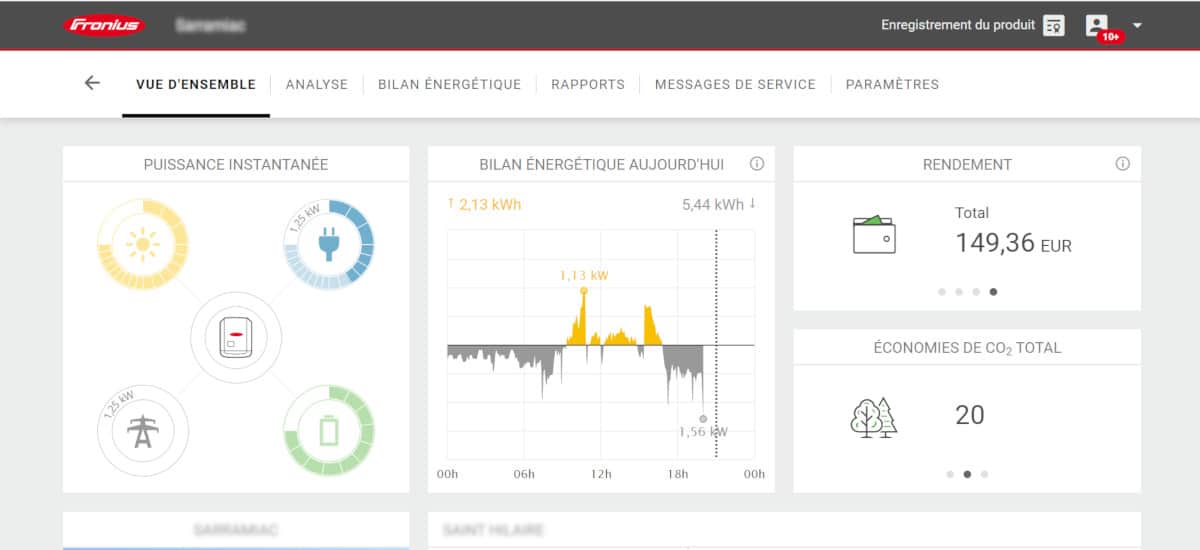Open the product registration icon
Viewport: 1200px width, 550px height.
coord(1053,26)
